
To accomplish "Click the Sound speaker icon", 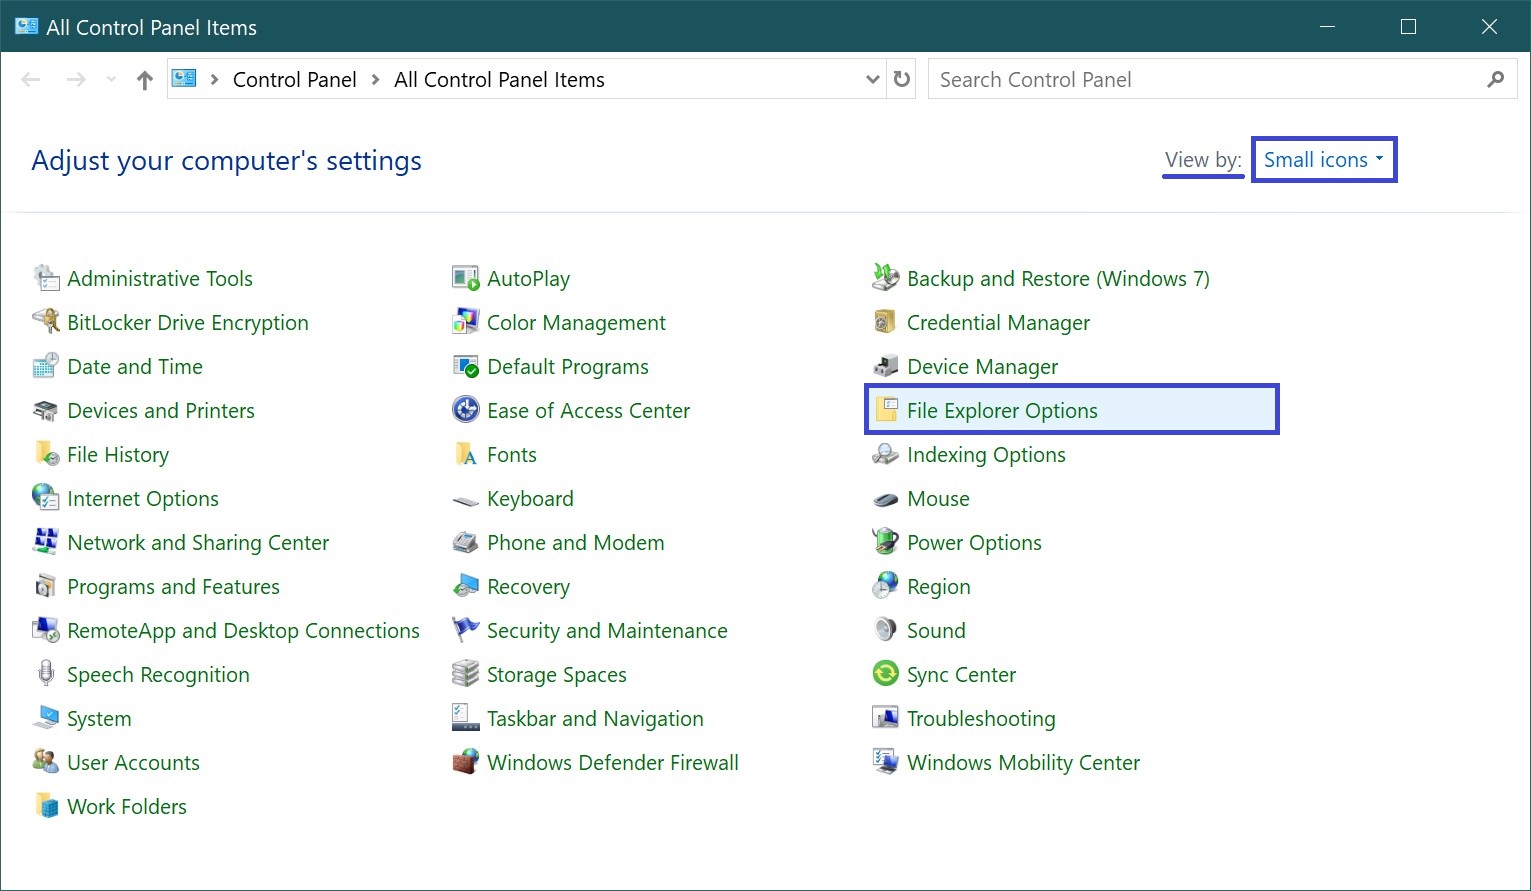I will [886, 630].
